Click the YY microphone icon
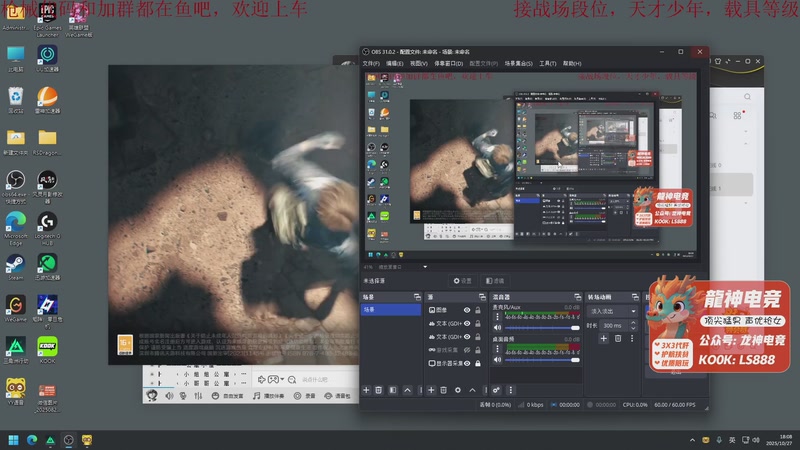 click(183, 395)
